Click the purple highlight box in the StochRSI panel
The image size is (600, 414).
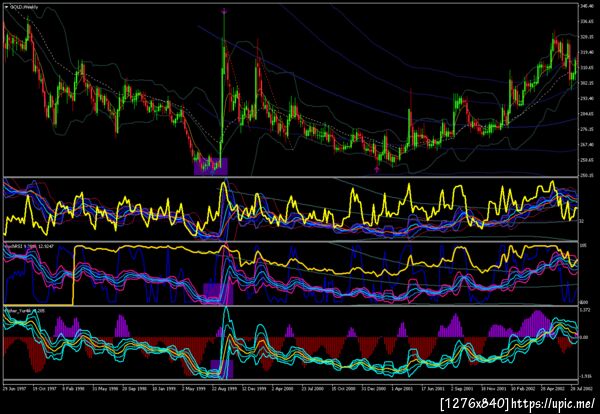pyautogui.click(x=218, y=293)
